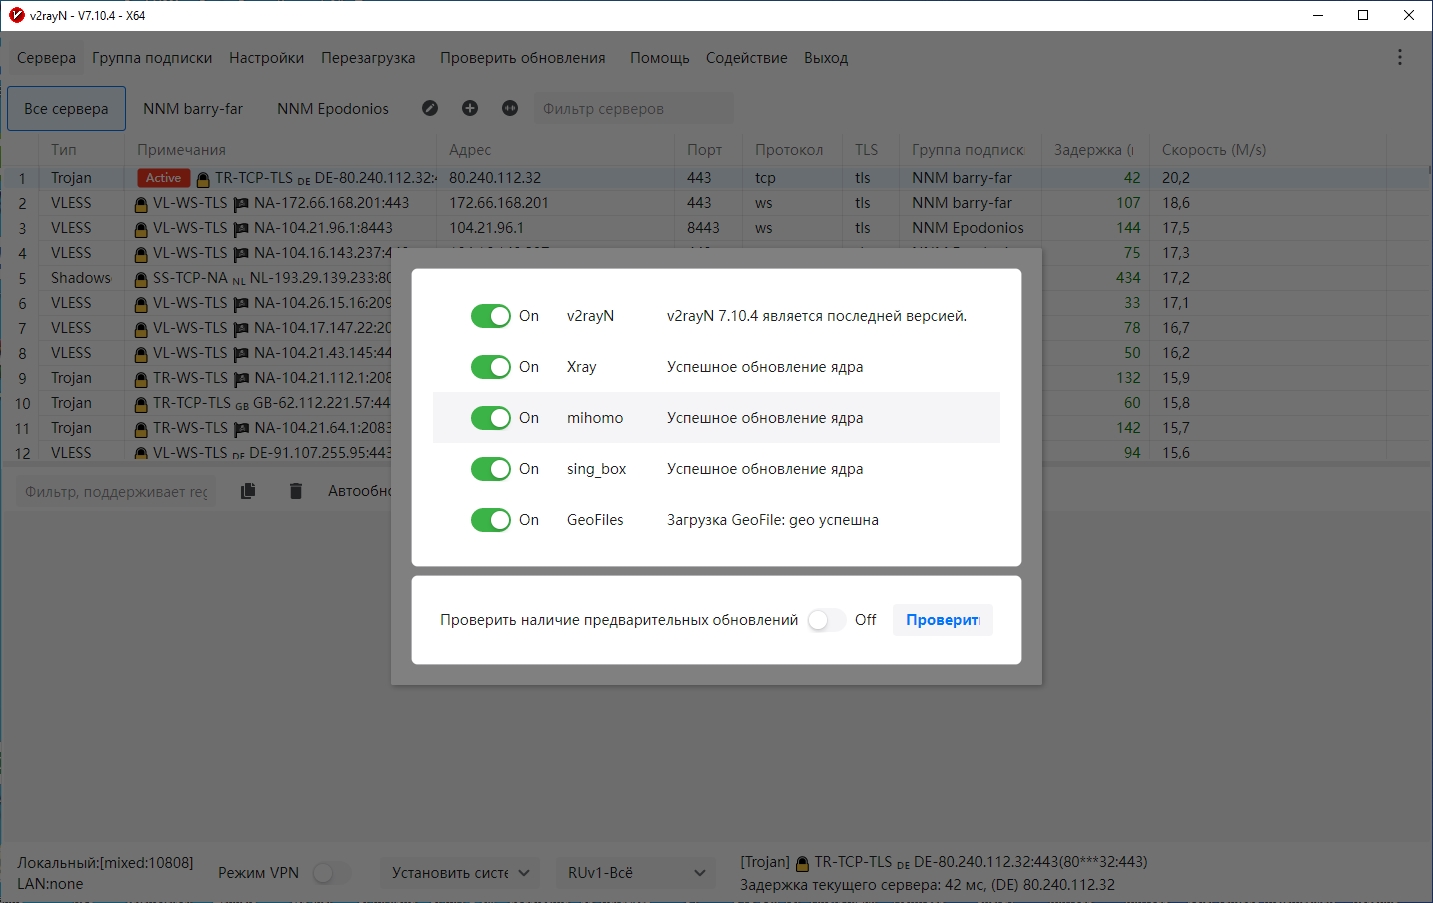Click the Проверить button in update dialog
Viewport: 1433px width, 903px height.
(942, 620)
